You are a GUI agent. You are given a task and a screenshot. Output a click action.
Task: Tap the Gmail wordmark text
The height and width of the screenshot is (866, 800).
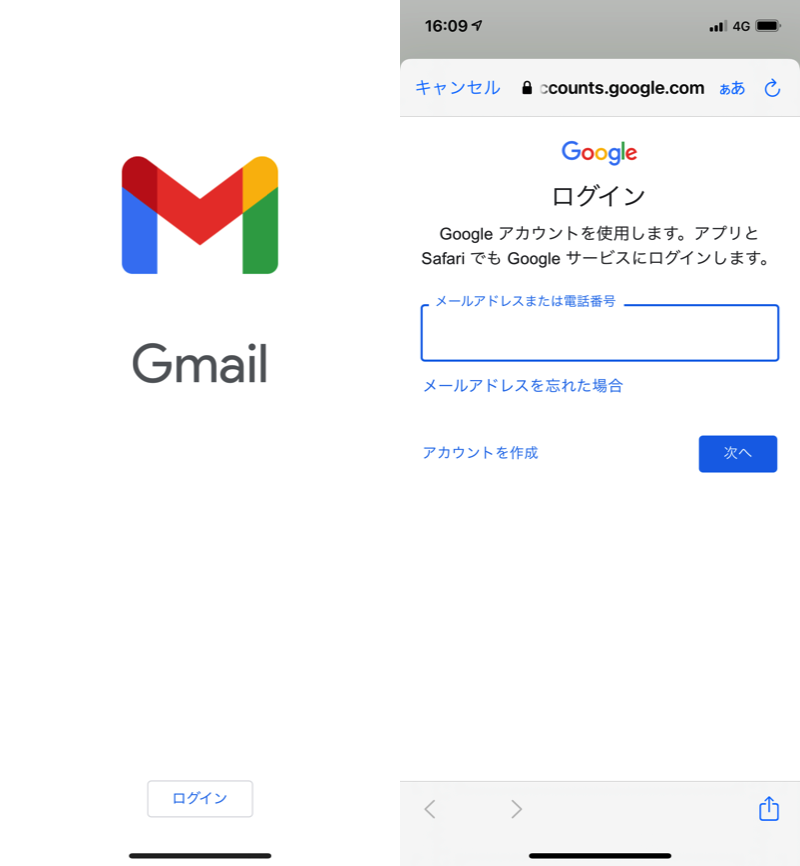tap(200, 363)
